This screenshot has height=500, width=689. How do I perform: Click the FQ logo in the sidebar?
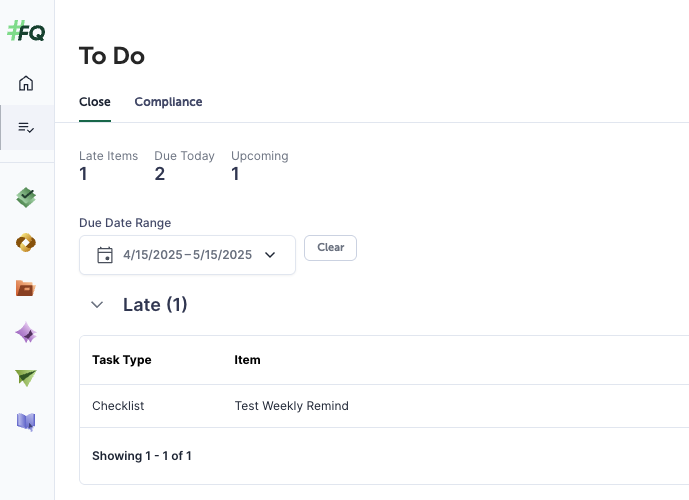[26, 31]
